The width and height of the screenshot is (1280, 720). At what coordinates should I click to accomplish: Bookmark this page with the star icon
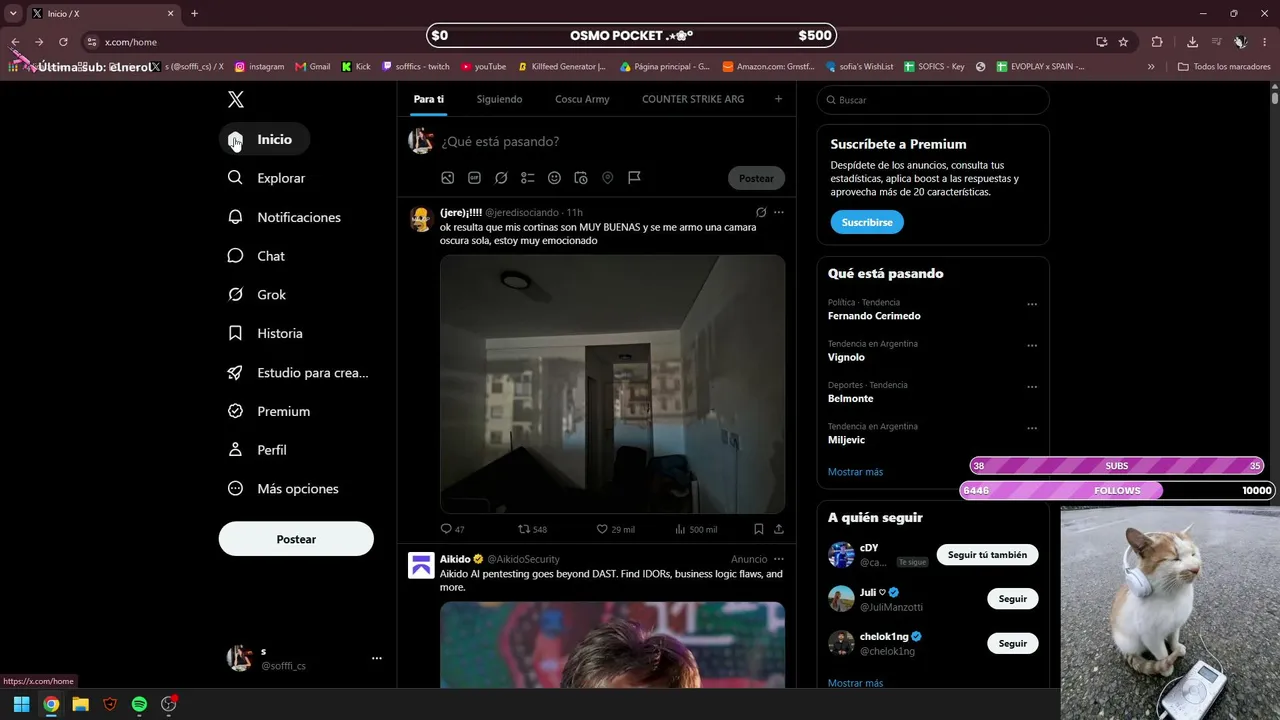1123,42
